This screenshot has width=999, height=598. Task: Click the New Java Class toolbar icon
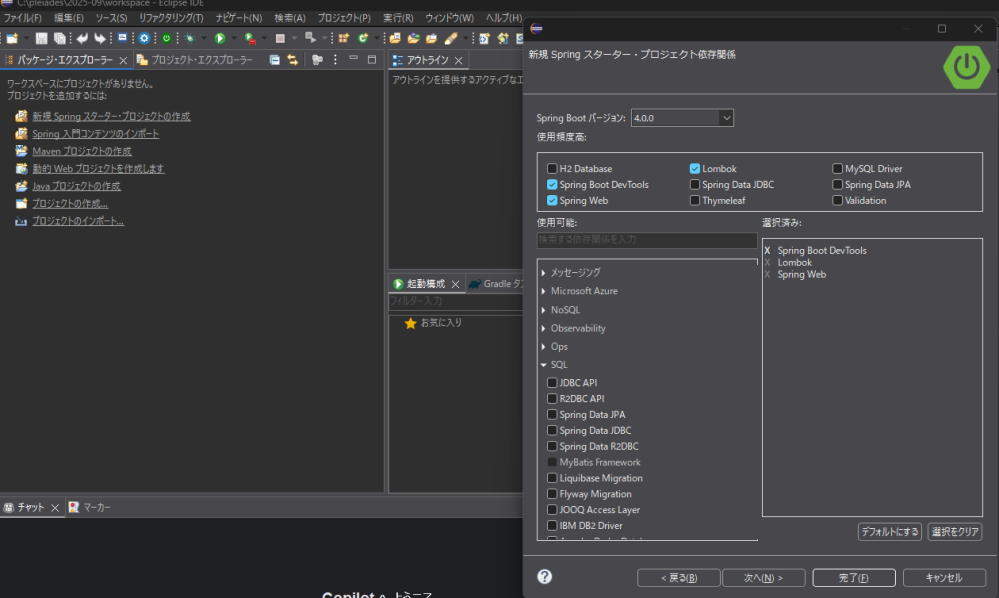coord(363,38)
